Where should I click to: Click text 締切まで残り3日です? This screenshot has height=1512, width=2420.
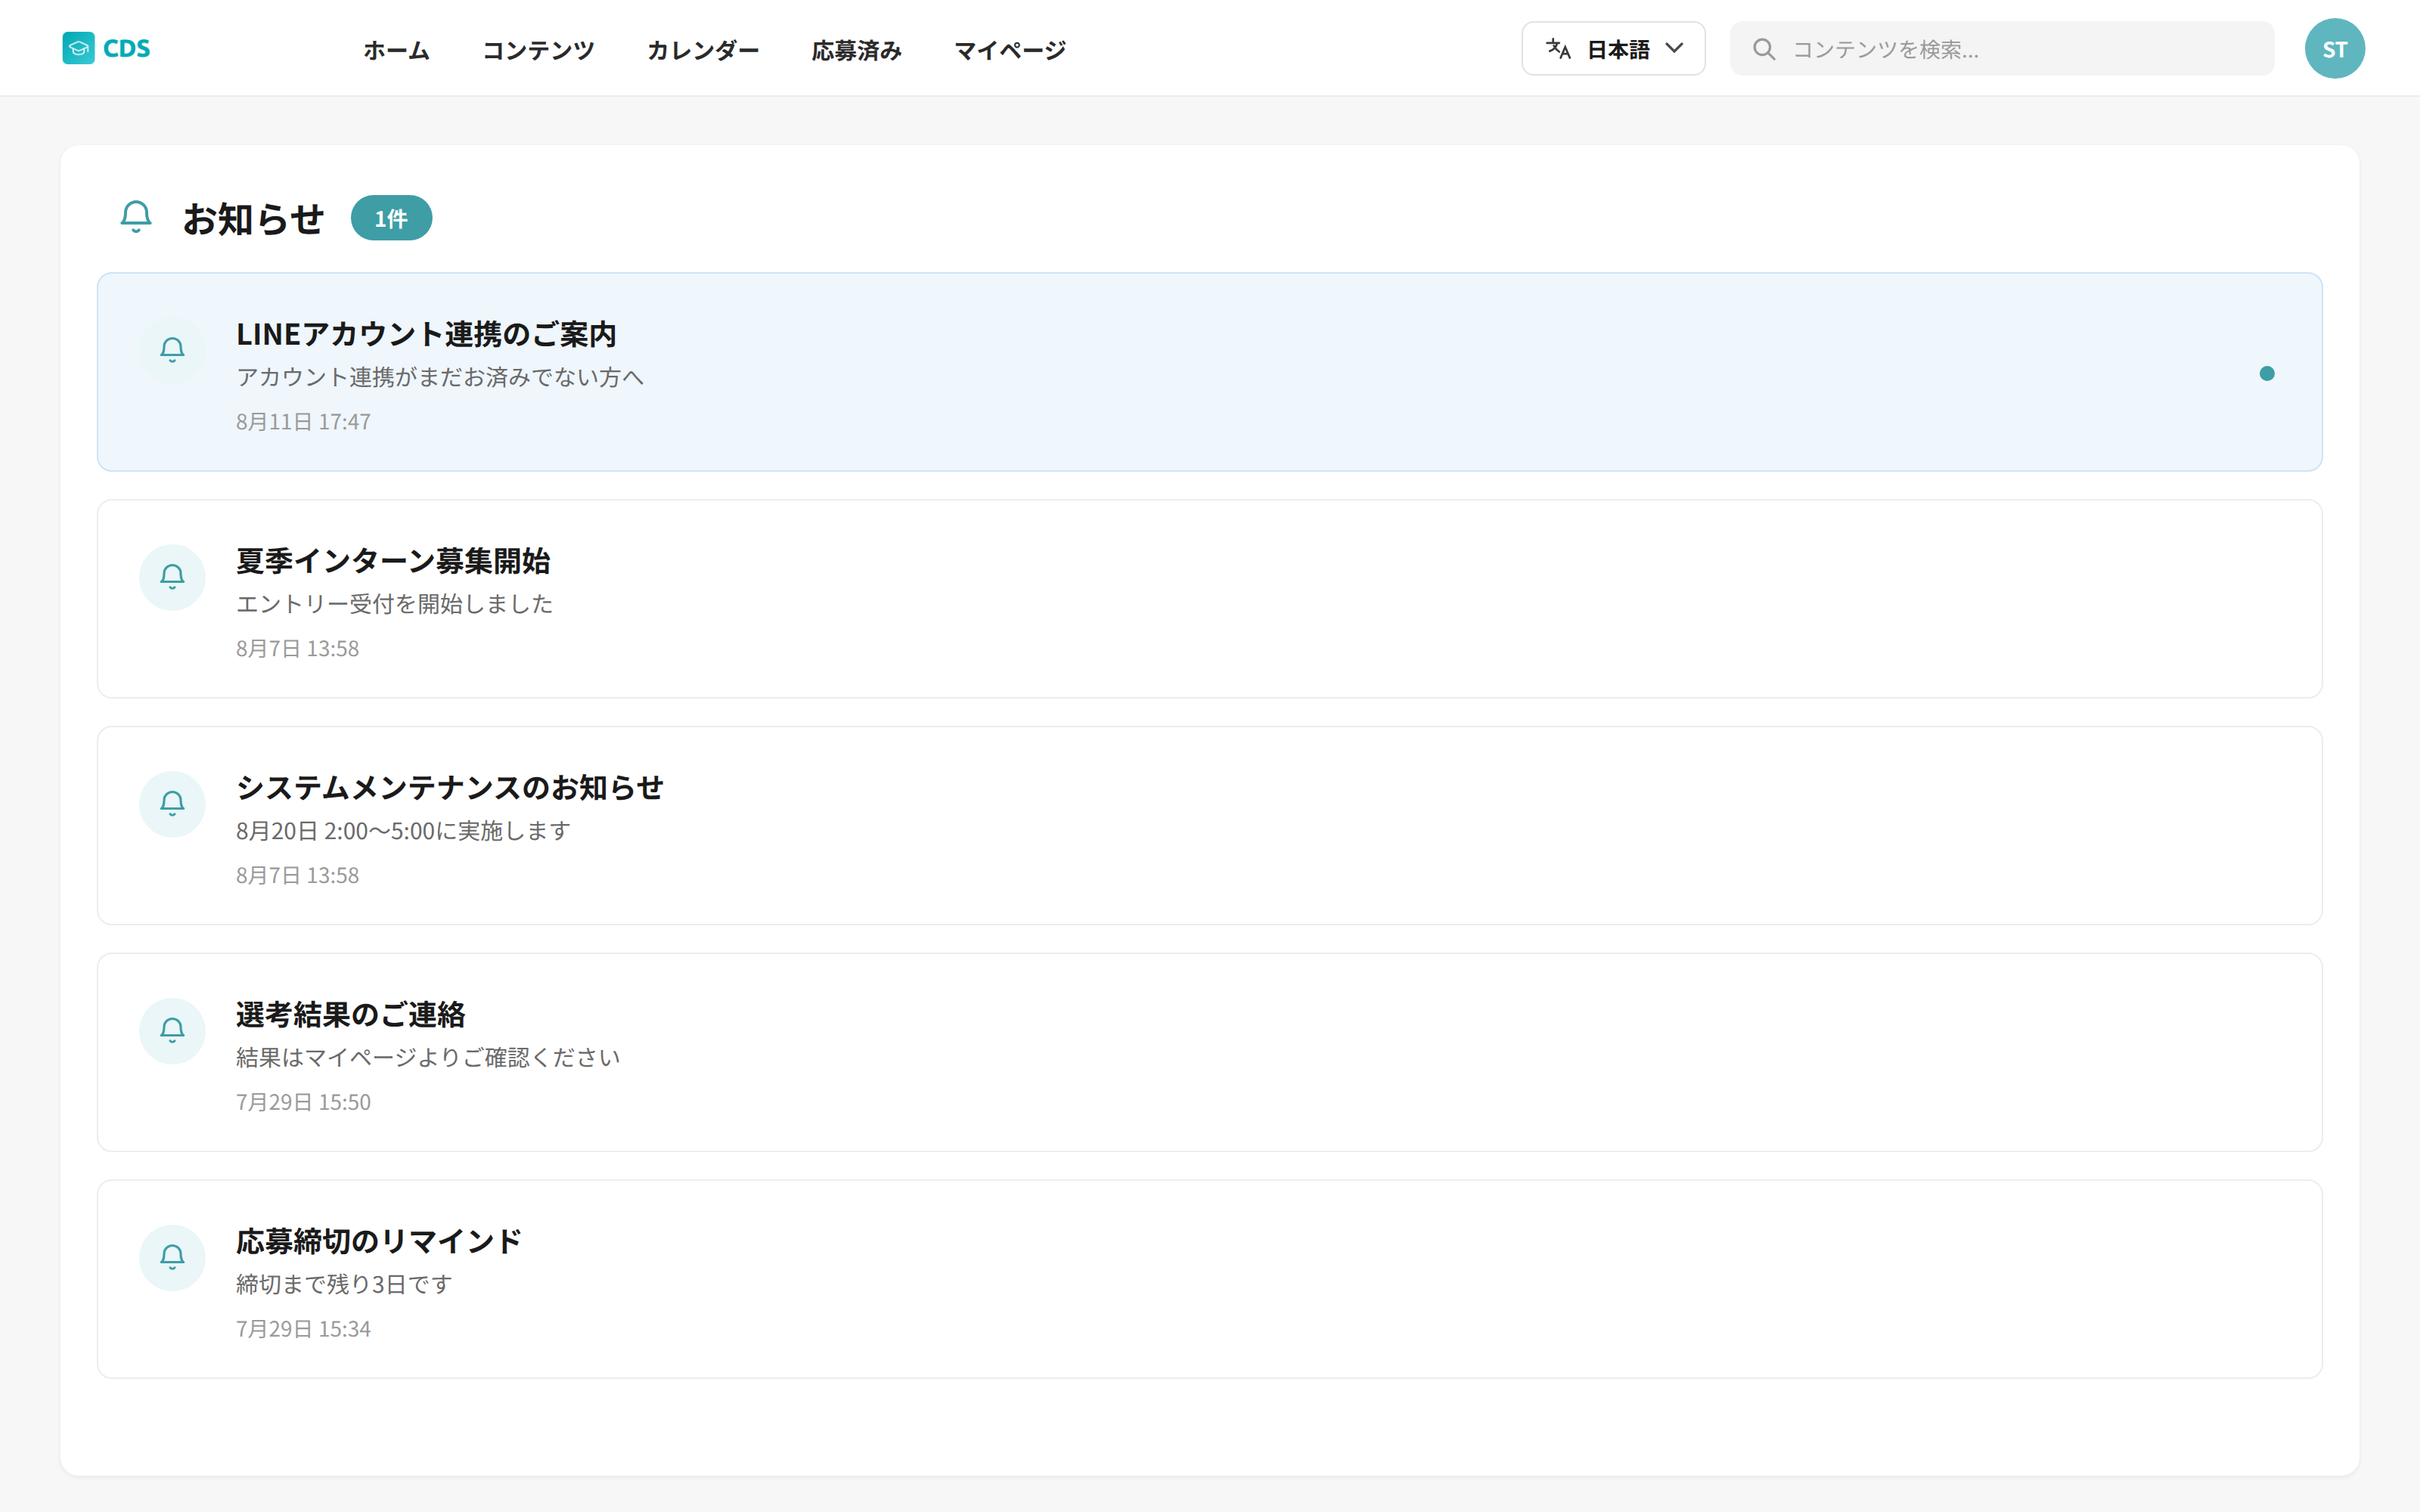pos(344,1285)
